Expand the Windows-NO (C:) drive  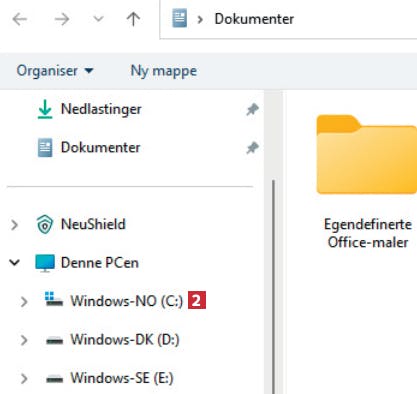click(24, 302)
